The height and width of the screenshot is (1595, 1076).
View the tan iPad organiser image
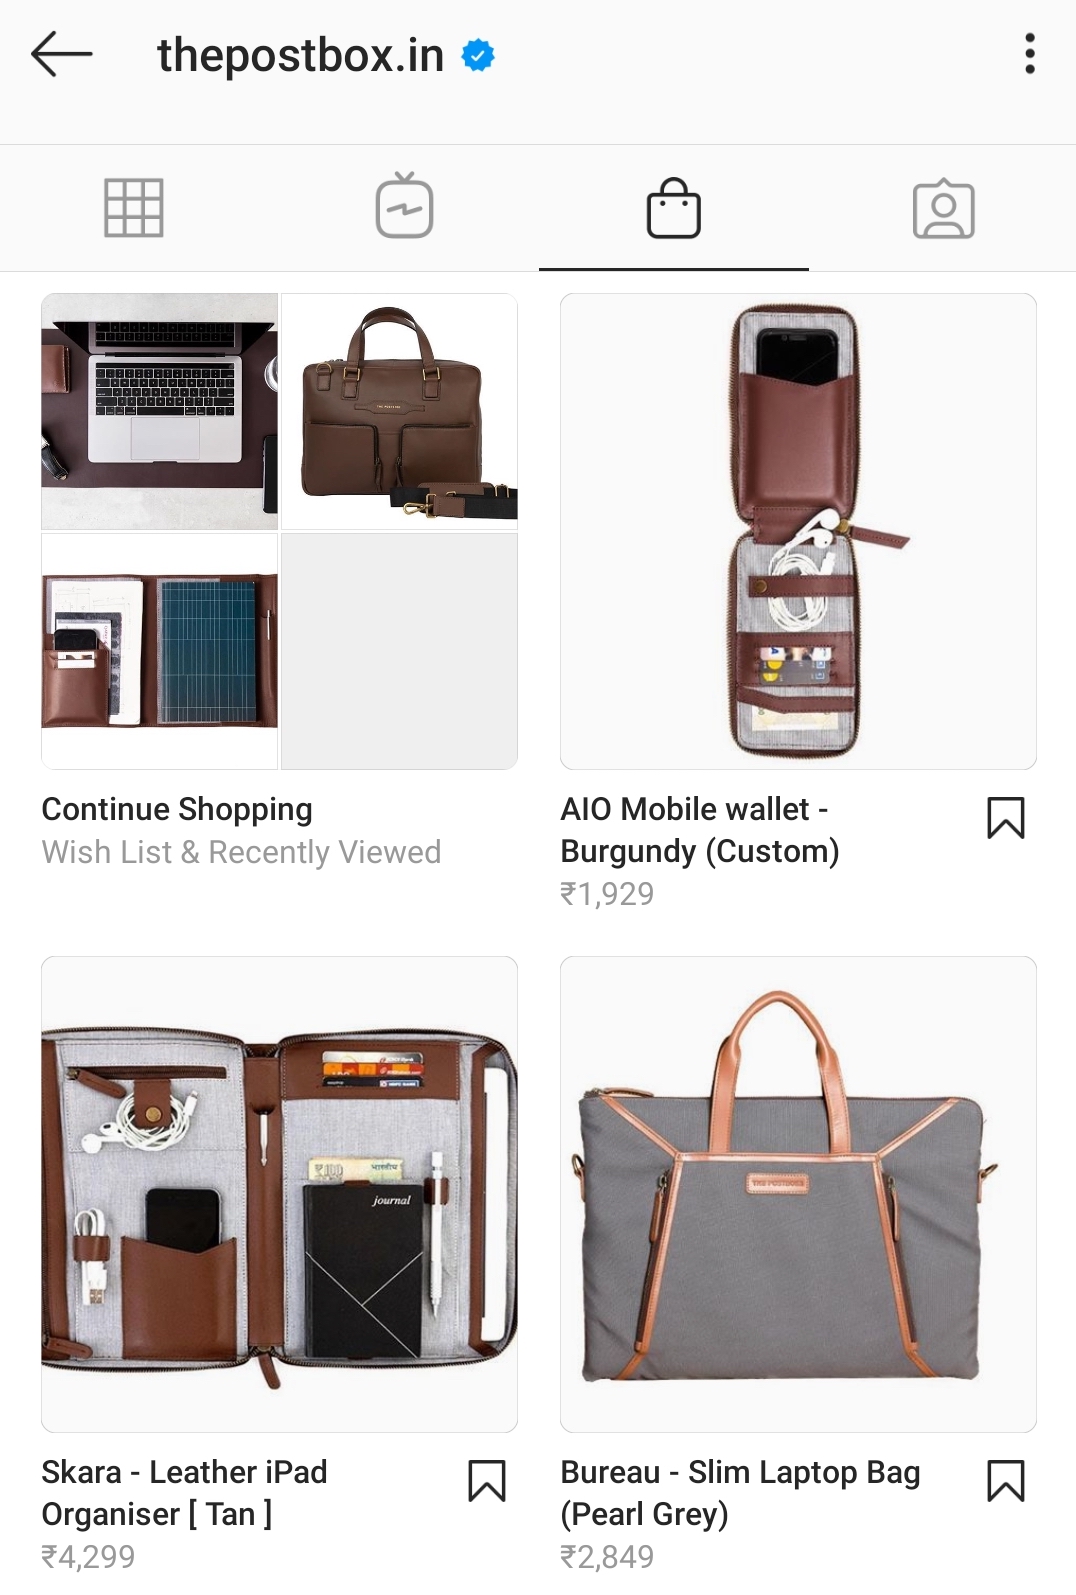pyautogui.click(x=279, y=1194)
